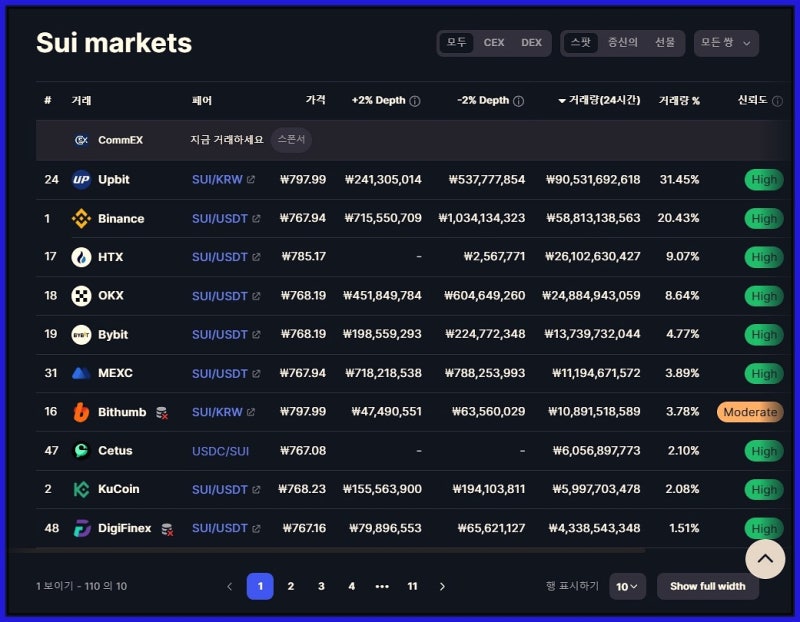Go to pagination page 3
Image resolution: width=800 pixels, height=622 pixels.
[x=321, y=586]
